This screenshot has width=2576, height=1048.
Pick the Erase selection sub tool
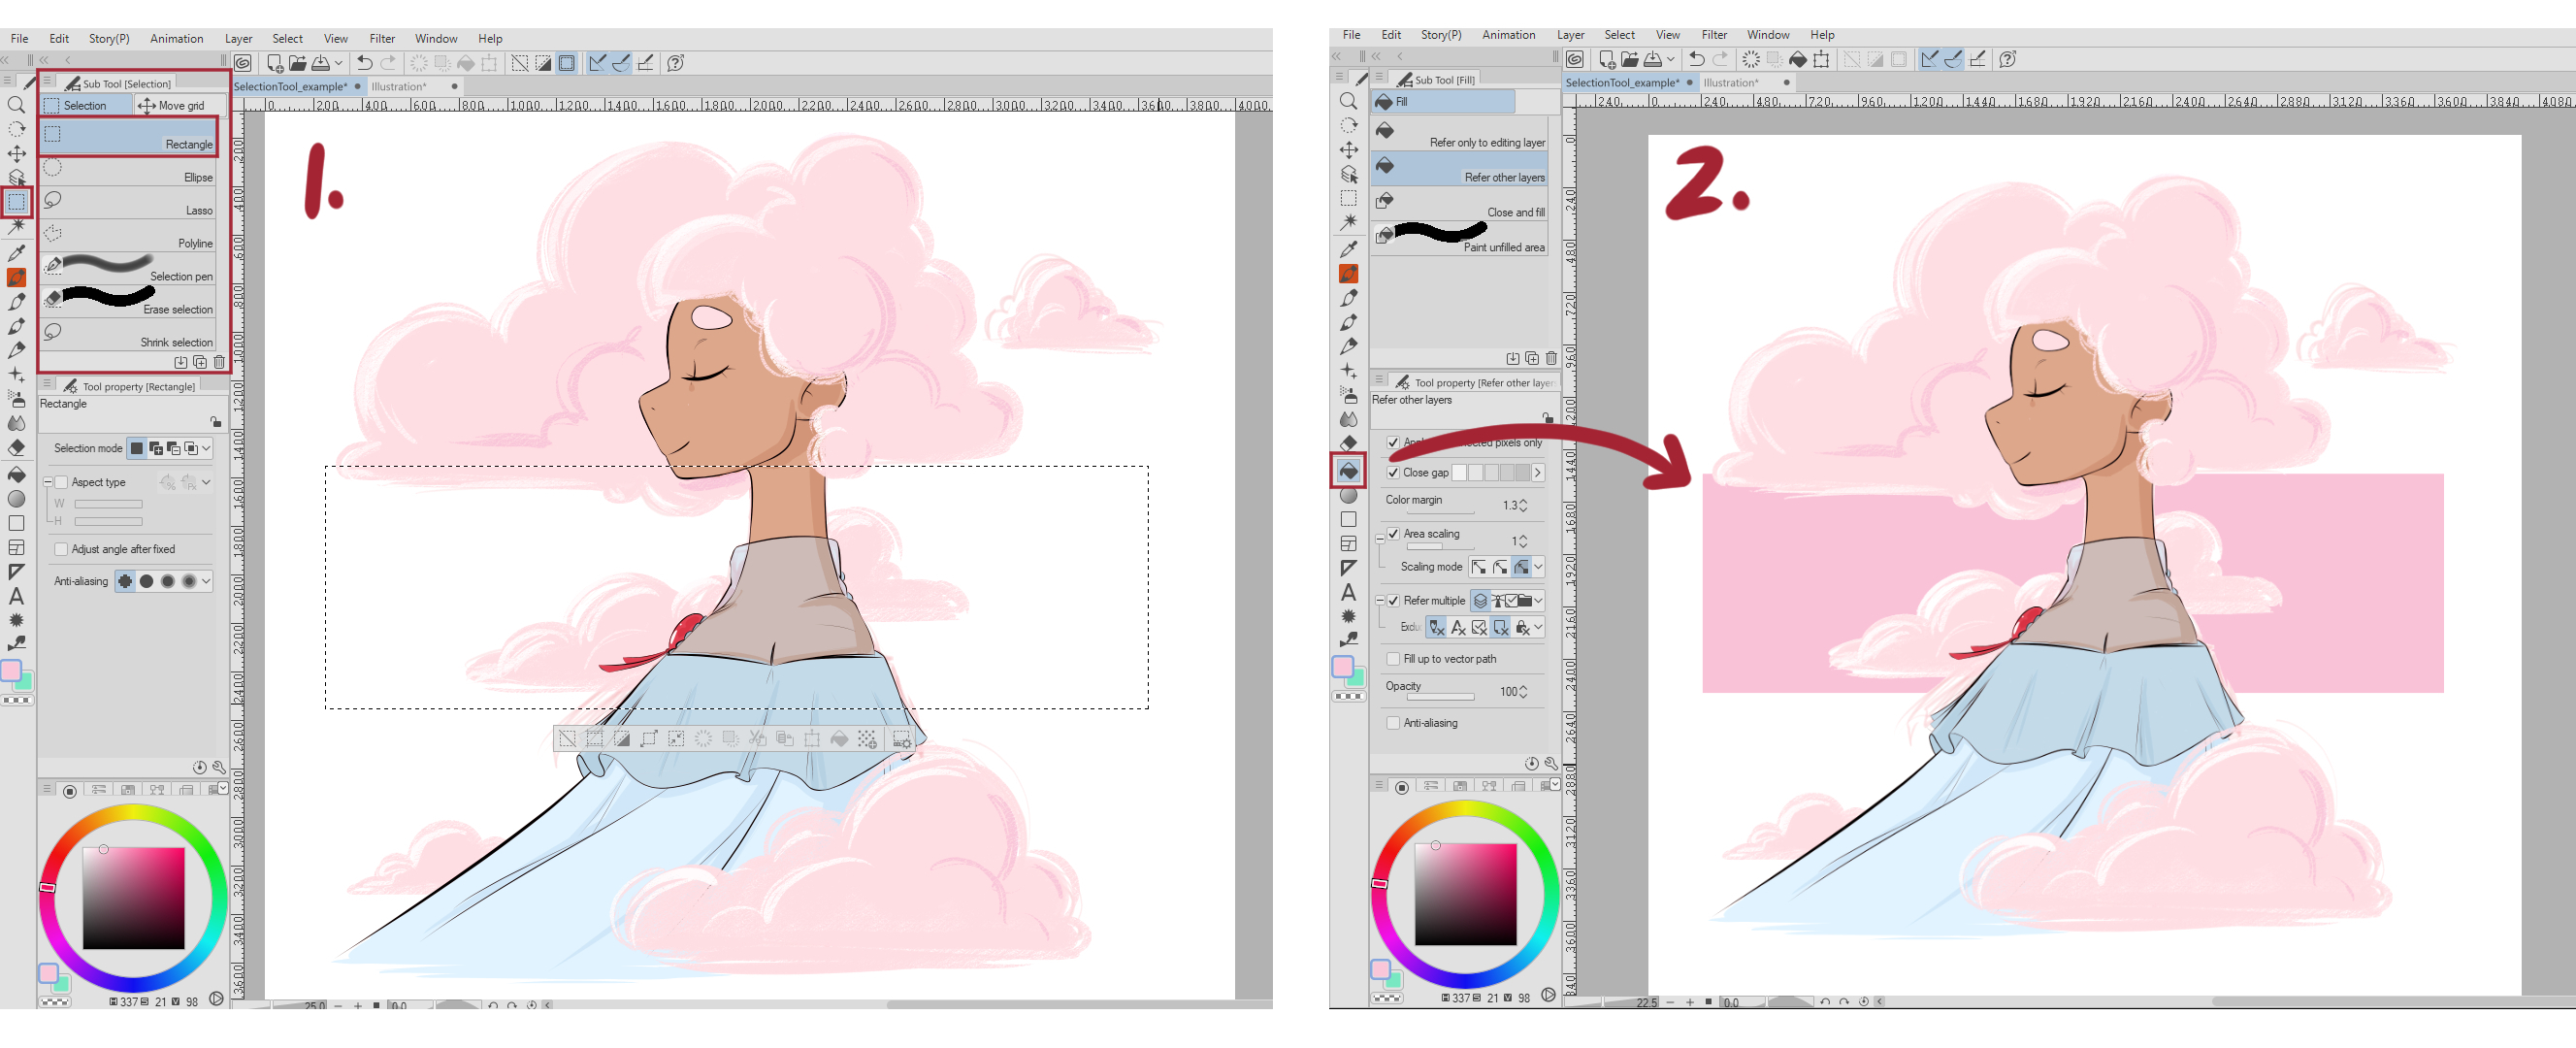(127, 300)
